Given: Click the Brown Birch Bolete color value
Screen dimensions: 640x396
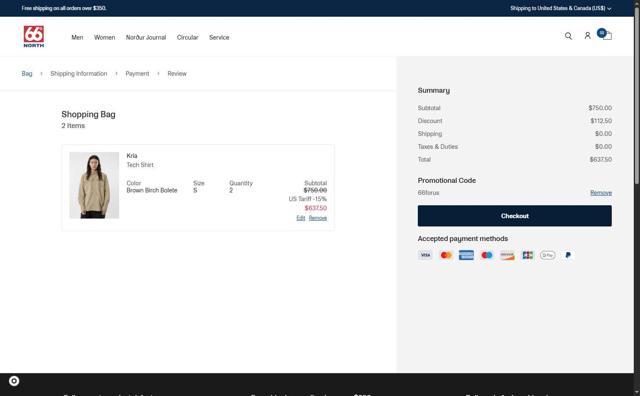Looking at the screenshot, I should 152,190.
